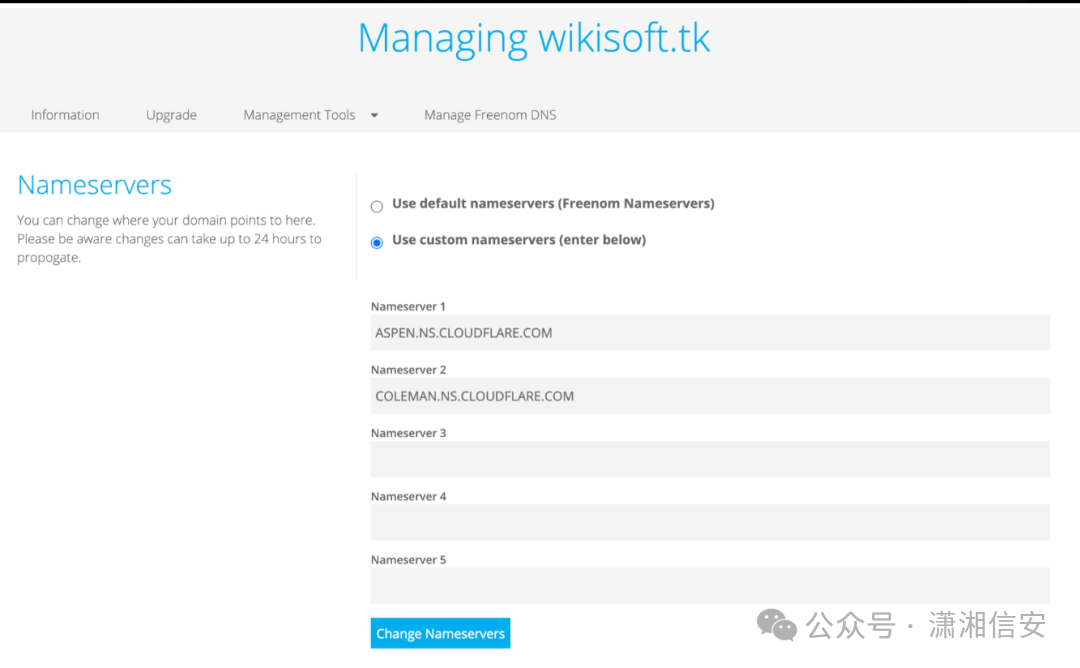
Task: Open the Management Tools menu
Action: pos(299,115)
